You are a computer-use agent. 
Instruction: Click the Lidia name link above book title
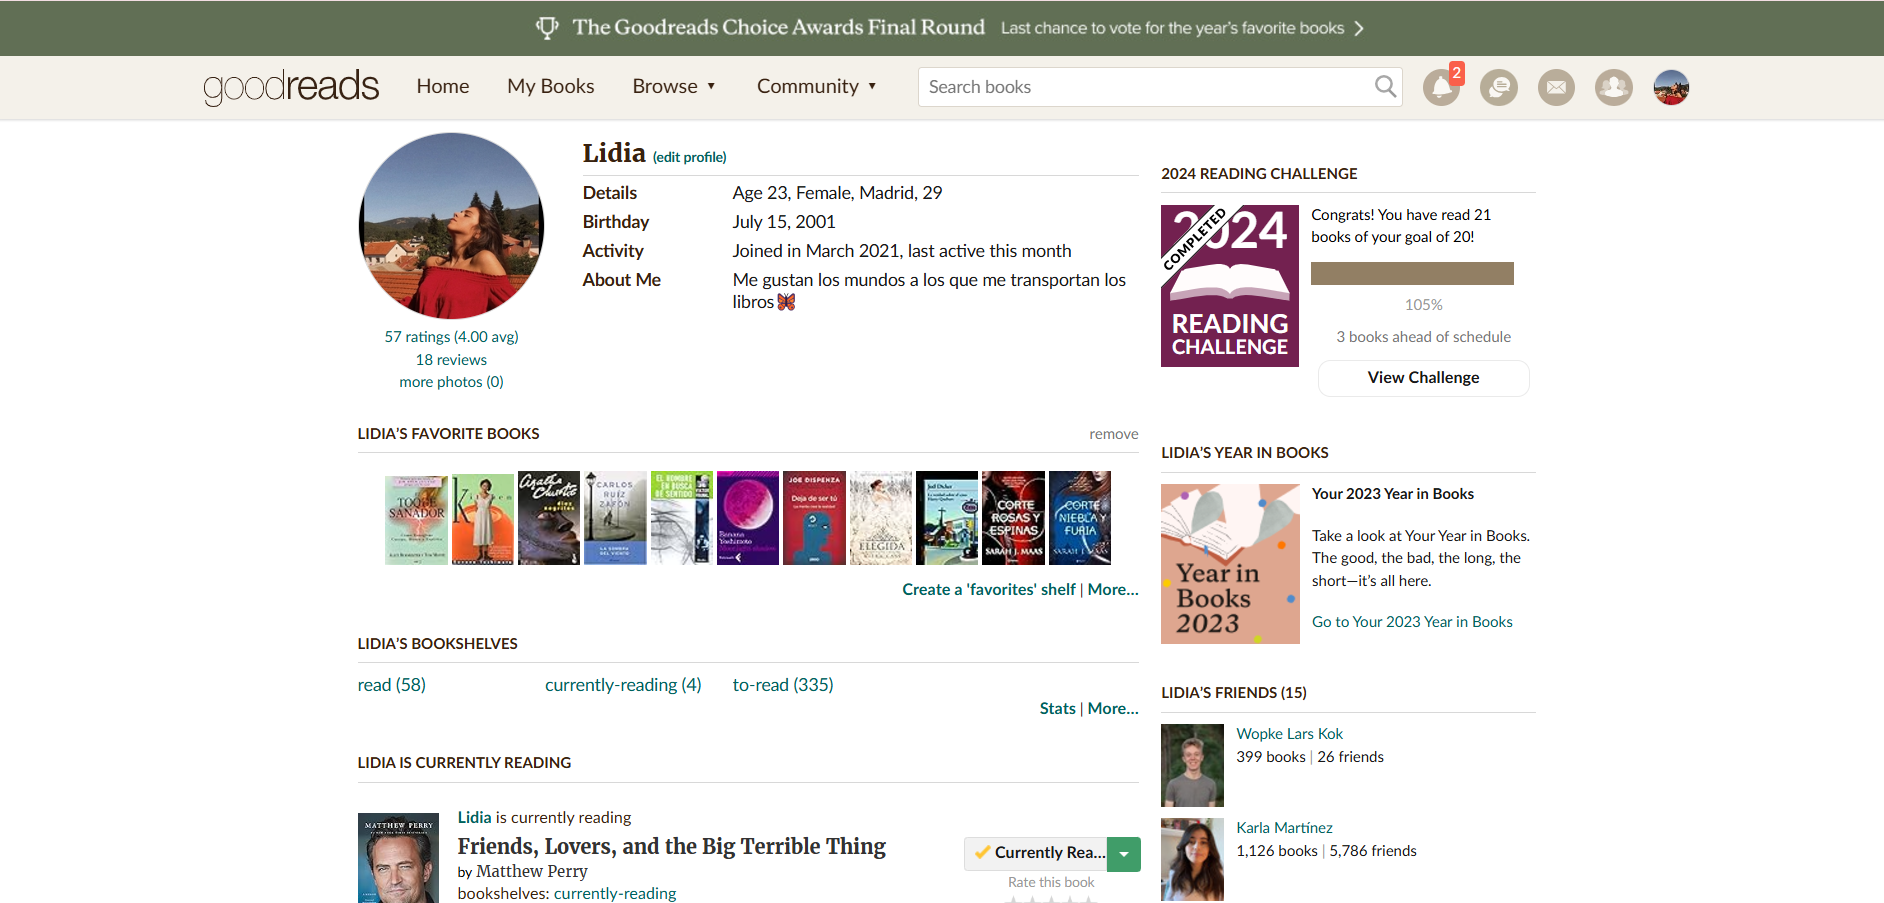click(474, 818)
